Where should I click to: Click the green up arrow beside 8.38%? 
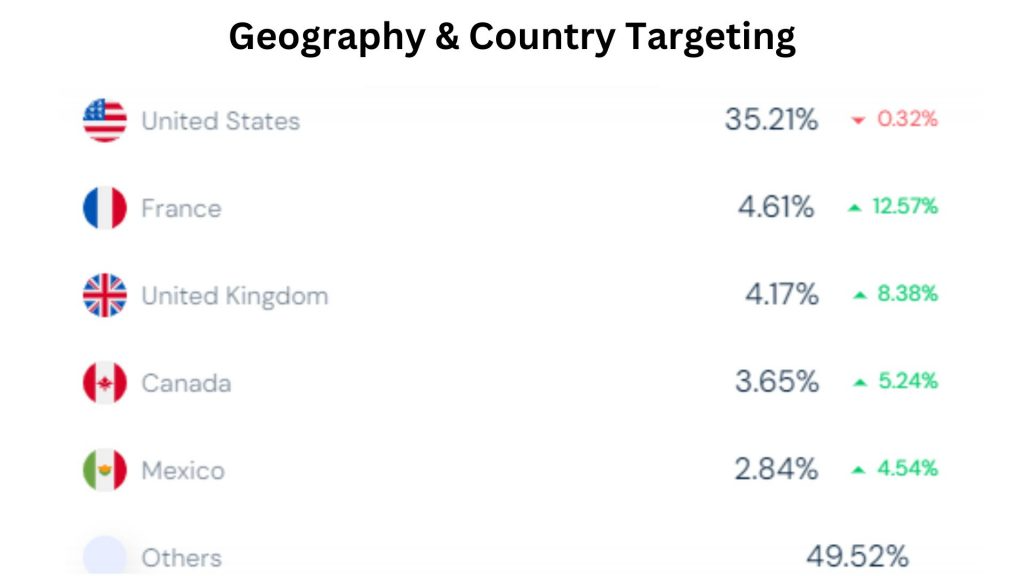tap(859, 295)
